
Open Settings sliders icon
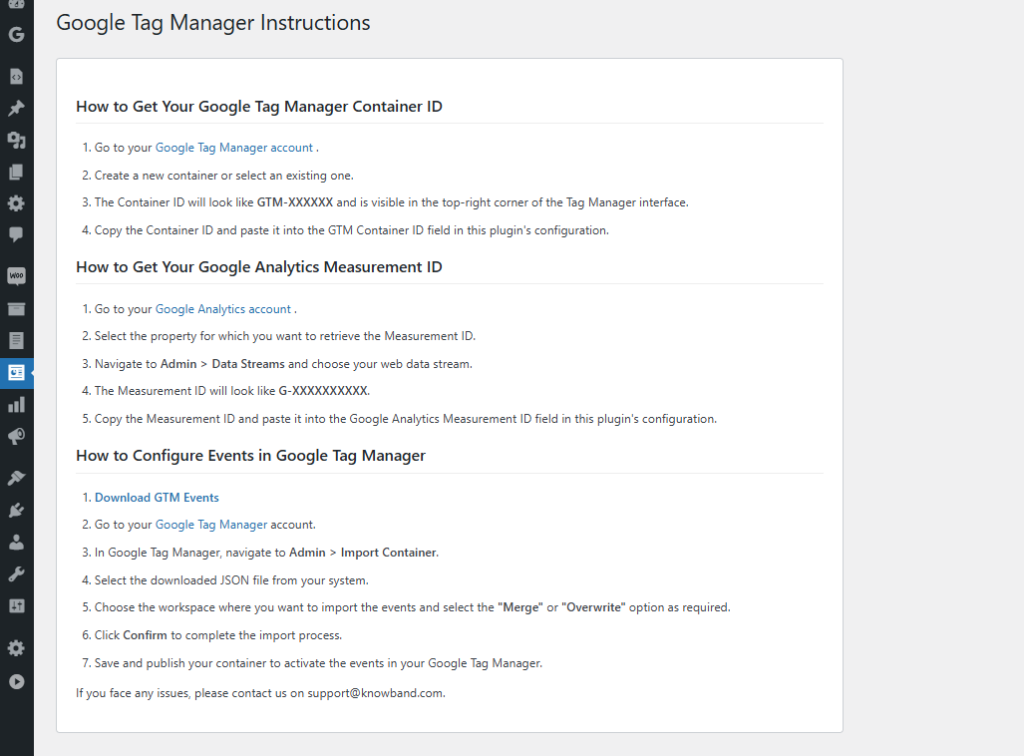pos(16,606)
